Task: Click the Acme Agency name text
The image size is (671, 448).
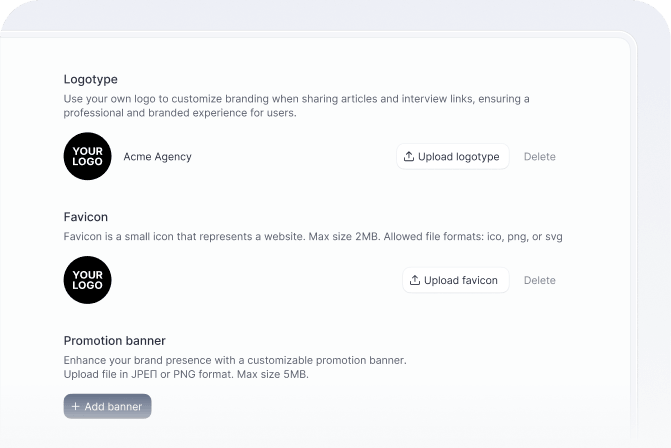Action: [157, 157]
